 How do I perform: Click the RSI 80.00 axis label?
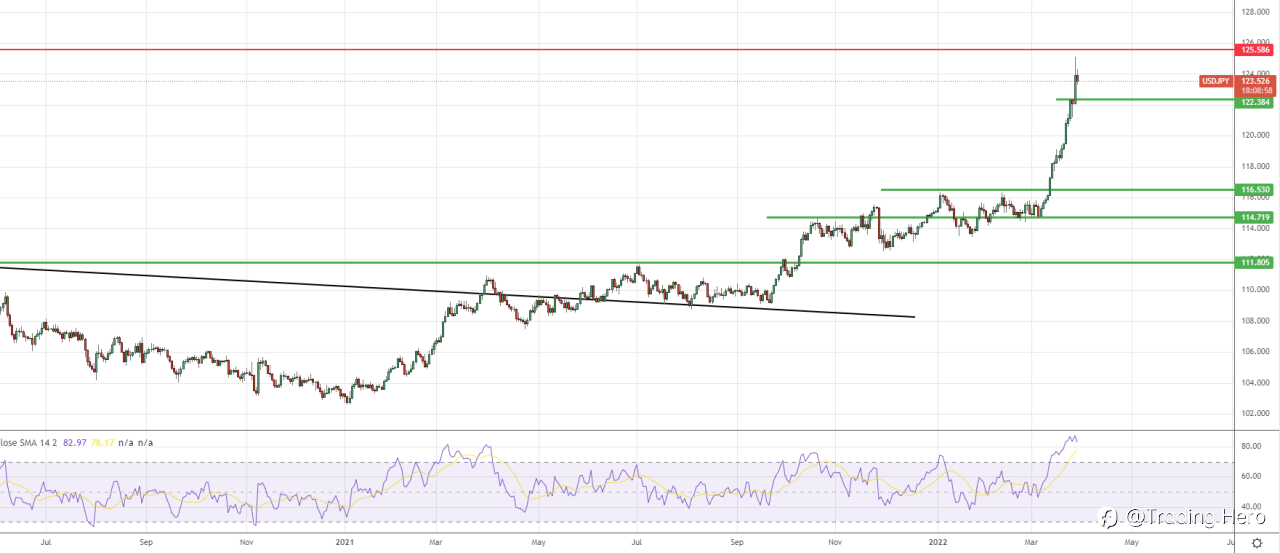tap(1253, 447)
